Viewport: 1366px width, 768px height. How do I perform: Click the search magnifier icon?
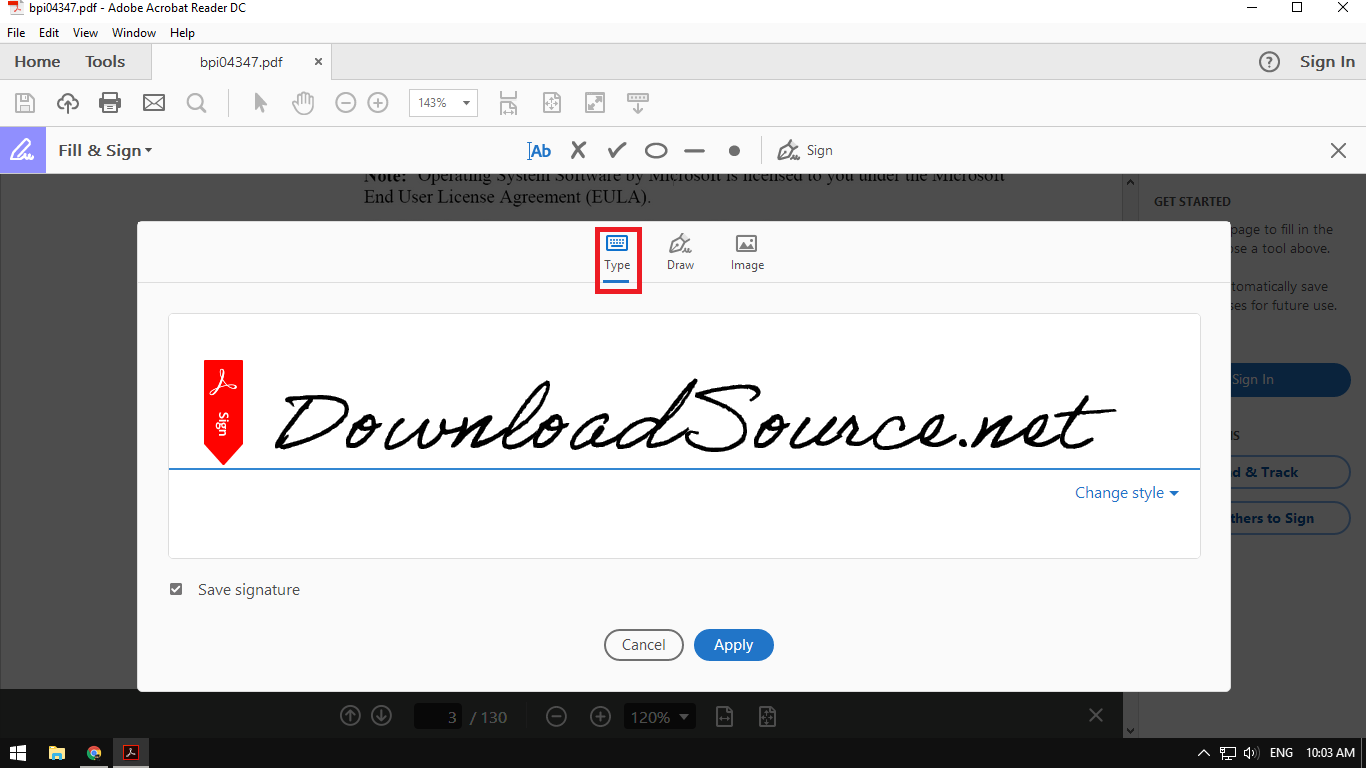(196, 102)
